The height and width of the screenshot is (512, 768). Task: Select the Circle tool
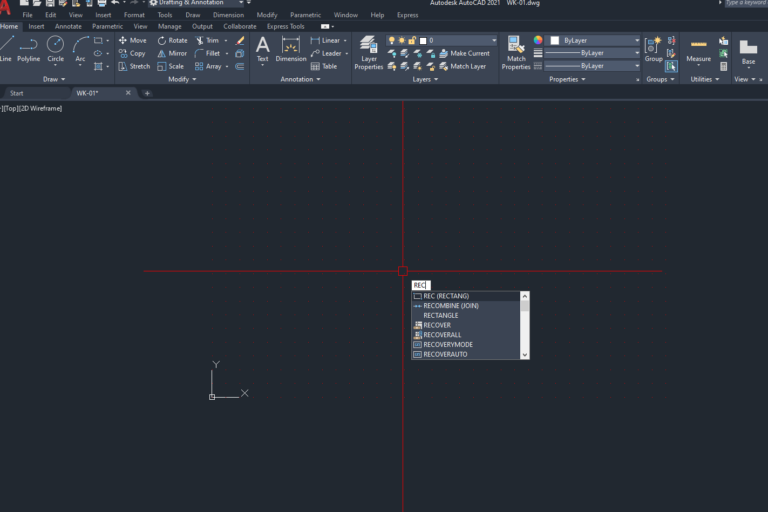(x=55, y=49)
